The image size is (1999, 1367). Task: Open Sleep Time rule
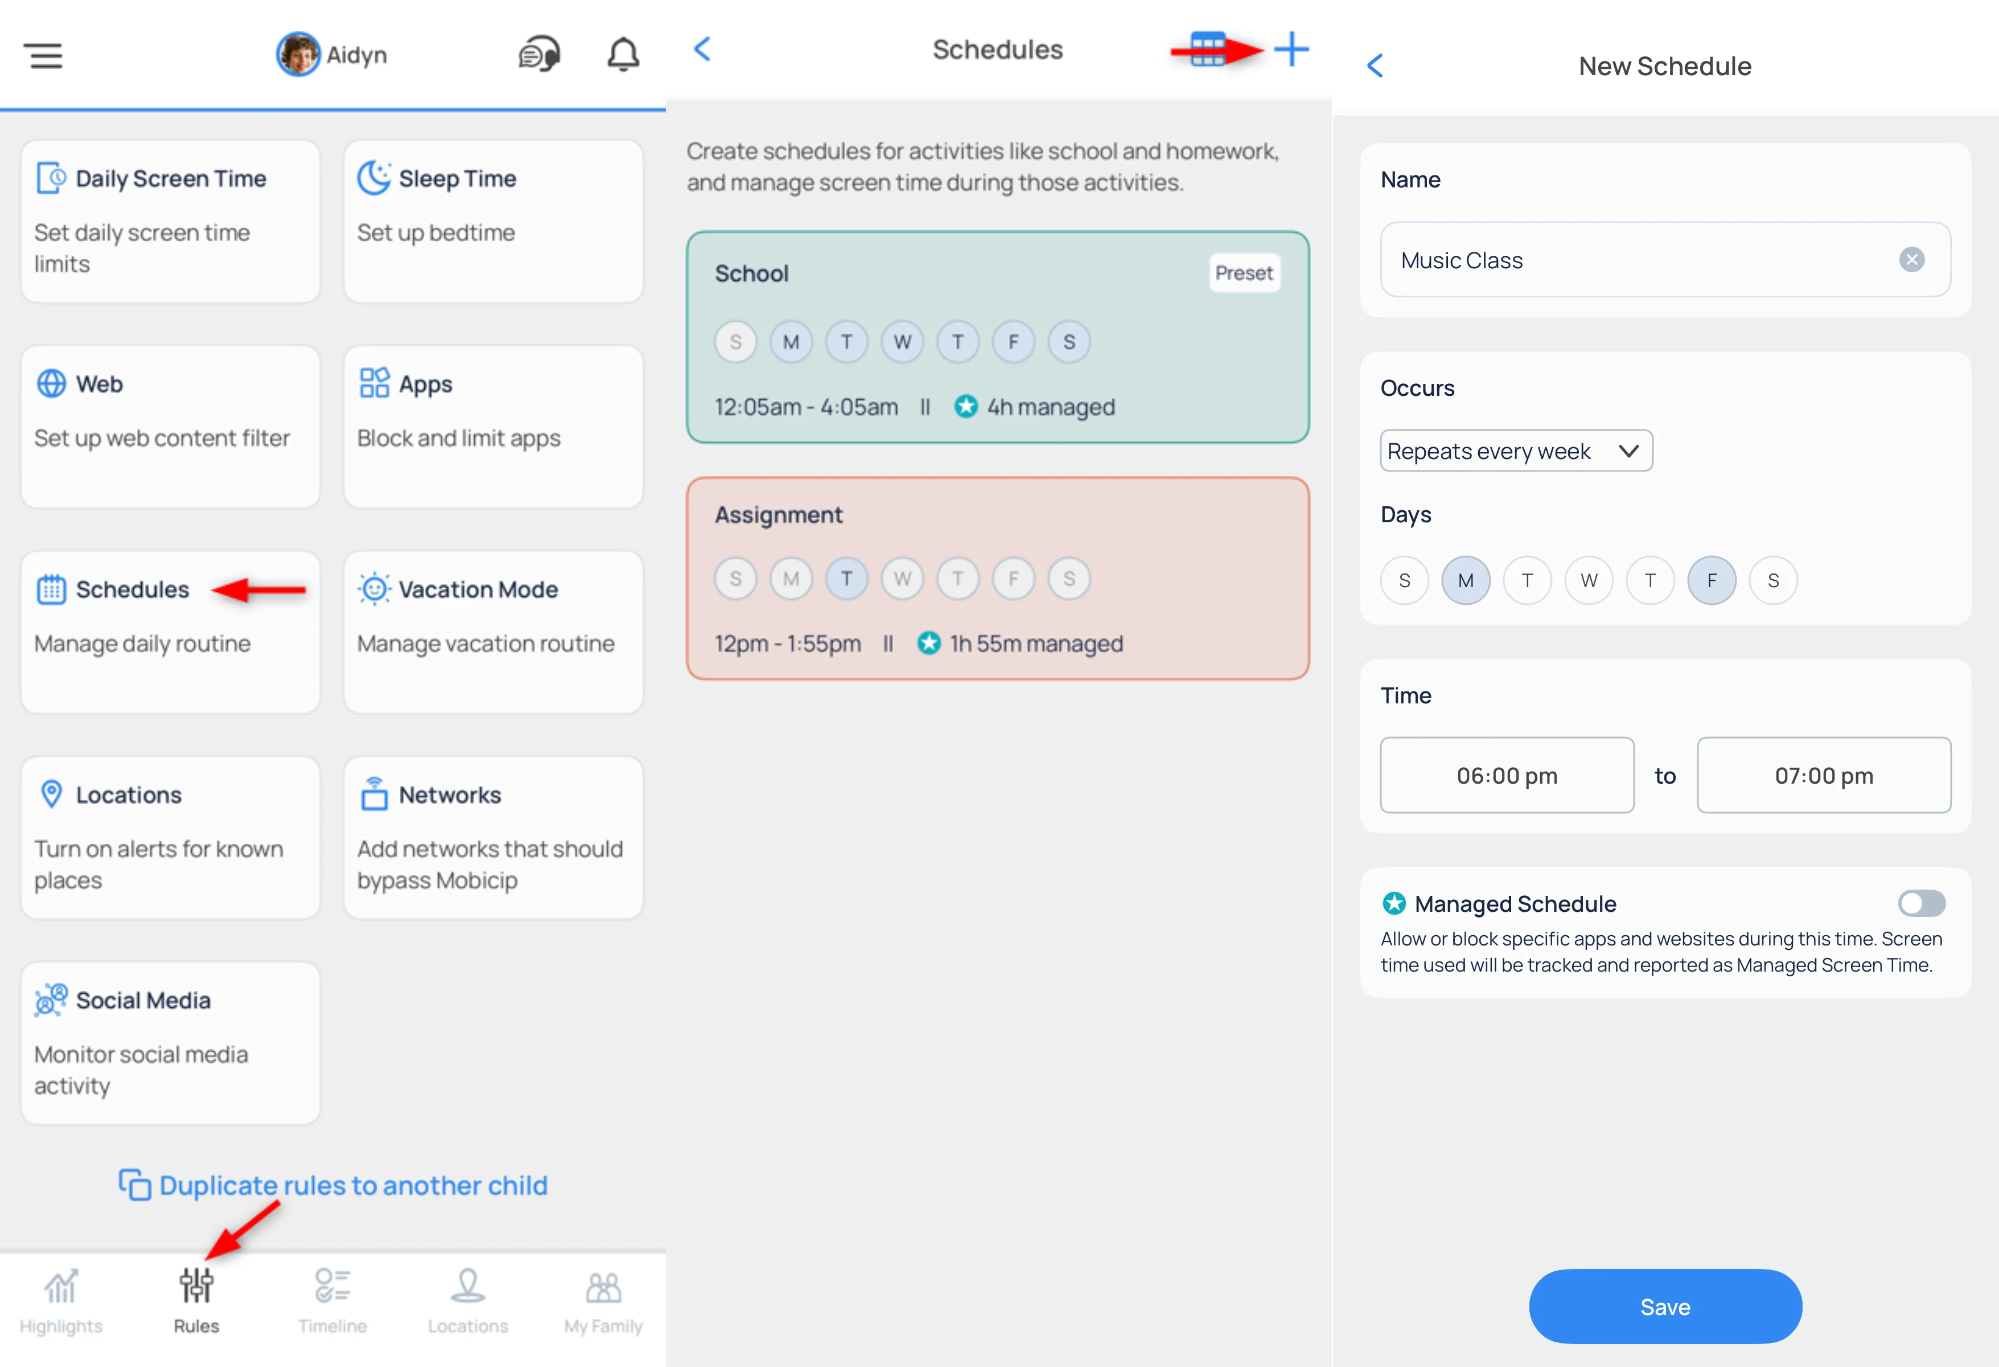tap(493, 221)
